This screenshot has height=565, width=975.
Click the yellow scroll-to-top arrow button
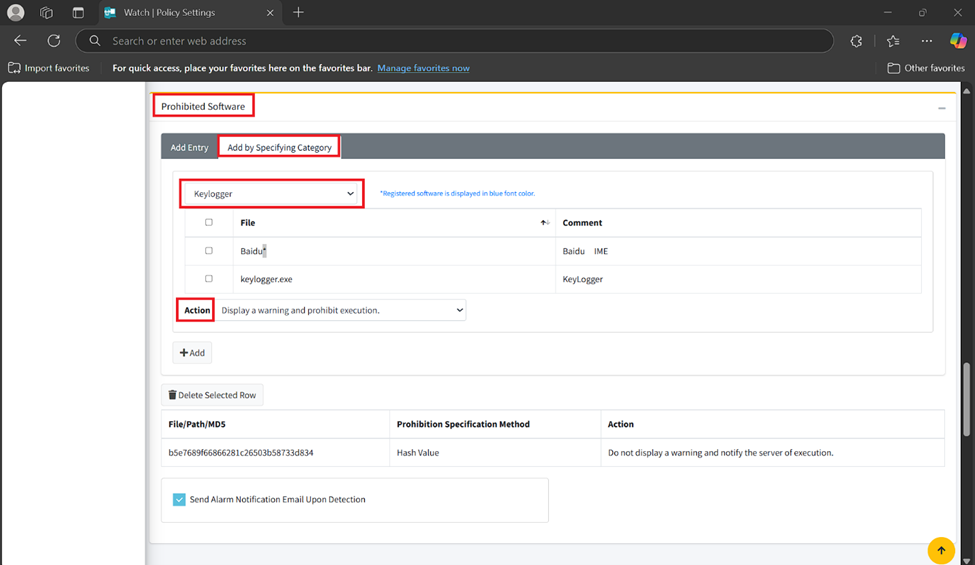[941, 550]
